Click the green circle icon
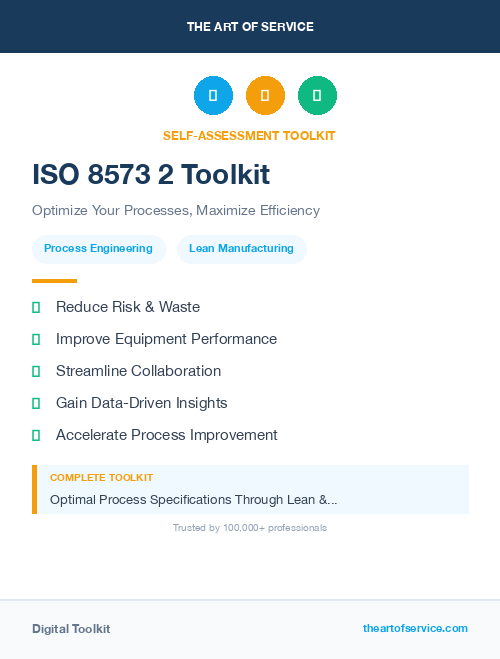 click(317, 95)
